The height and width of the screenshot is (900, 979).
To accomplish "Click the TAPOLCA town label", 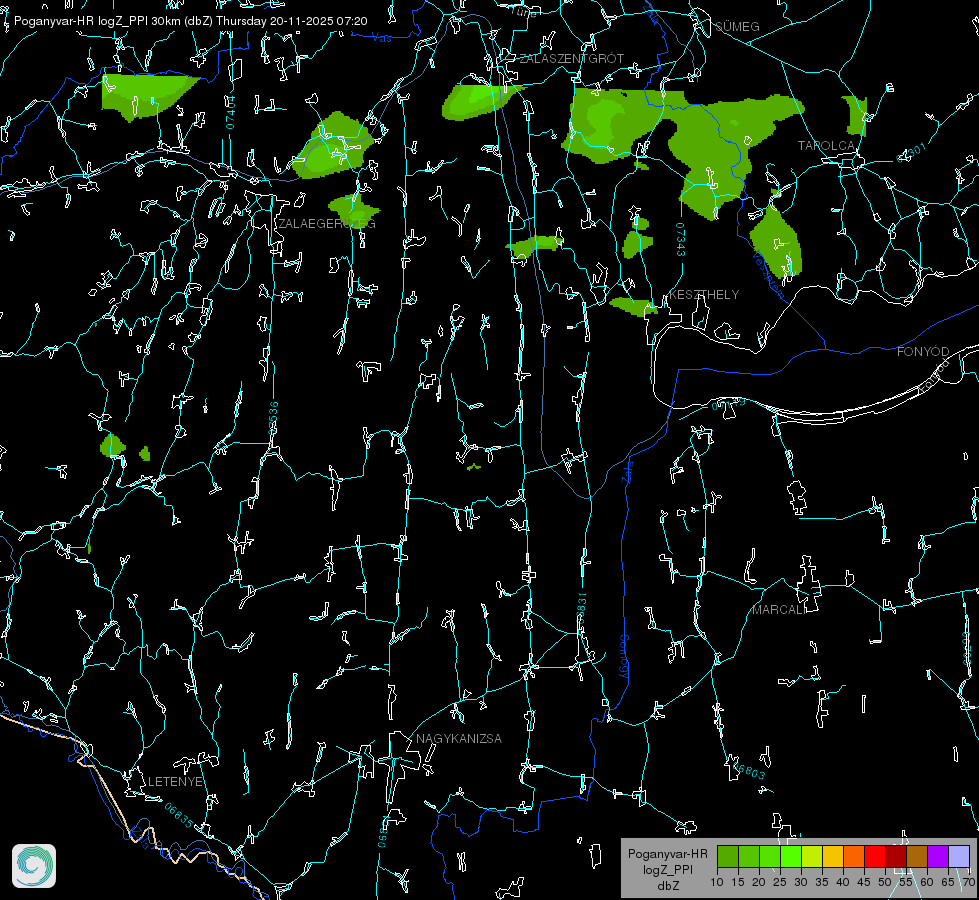I will coord(826,146).
